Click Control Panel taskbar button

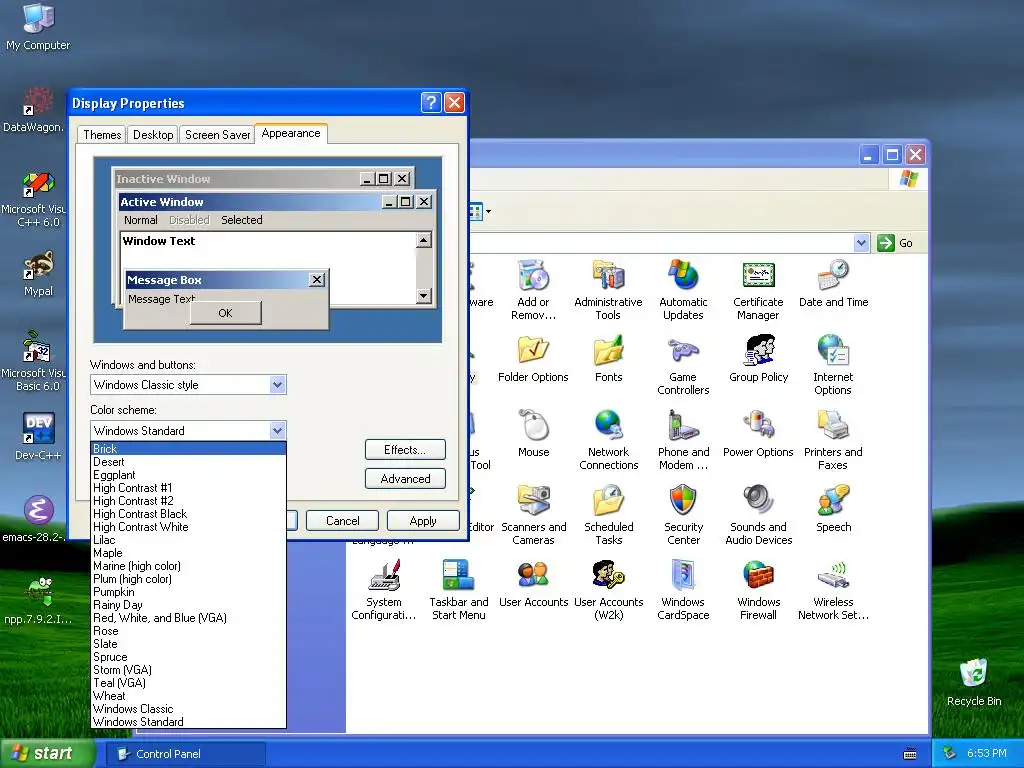185,754
